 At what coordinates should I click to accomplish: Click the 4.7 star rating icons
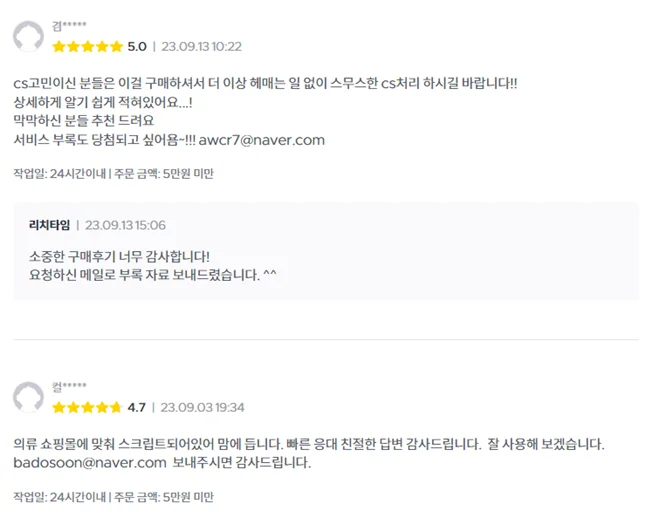(87, 407)
